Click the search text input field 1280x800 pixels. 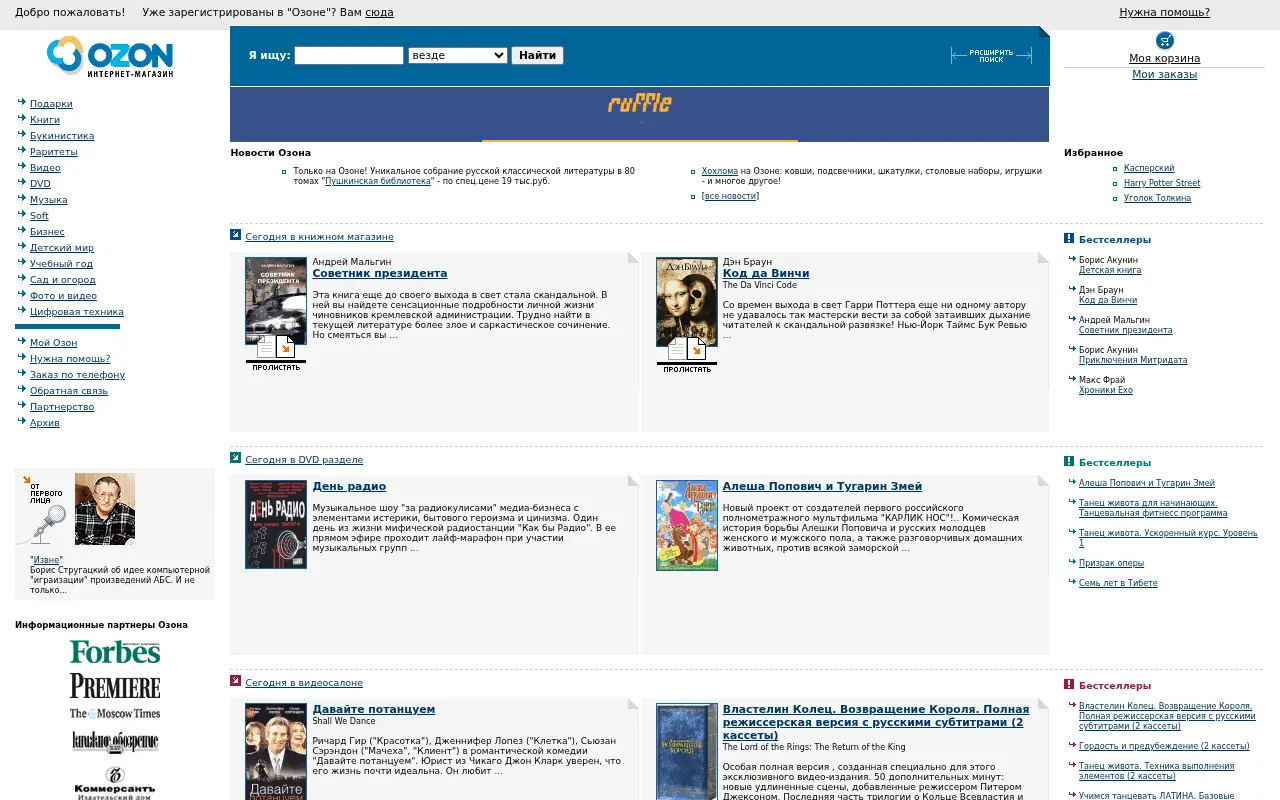349,55
